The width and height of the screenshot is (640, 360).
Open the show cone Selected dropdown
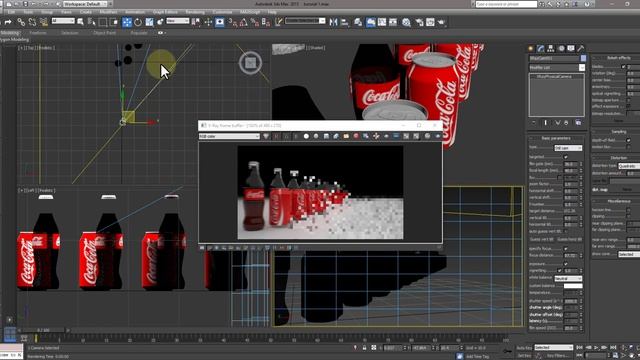[x=629, y=254]
